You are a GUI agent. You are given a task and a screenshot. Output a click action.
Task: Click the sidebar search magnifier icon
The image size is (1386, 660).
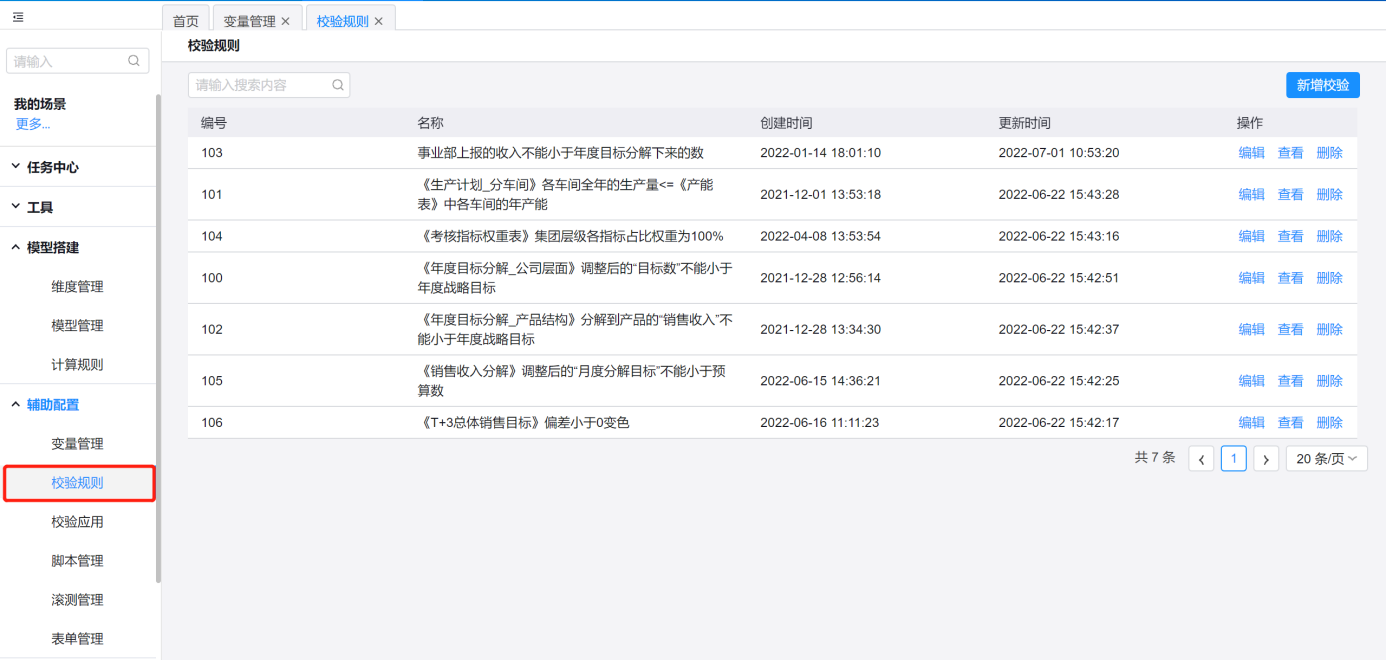coord(134,61)
